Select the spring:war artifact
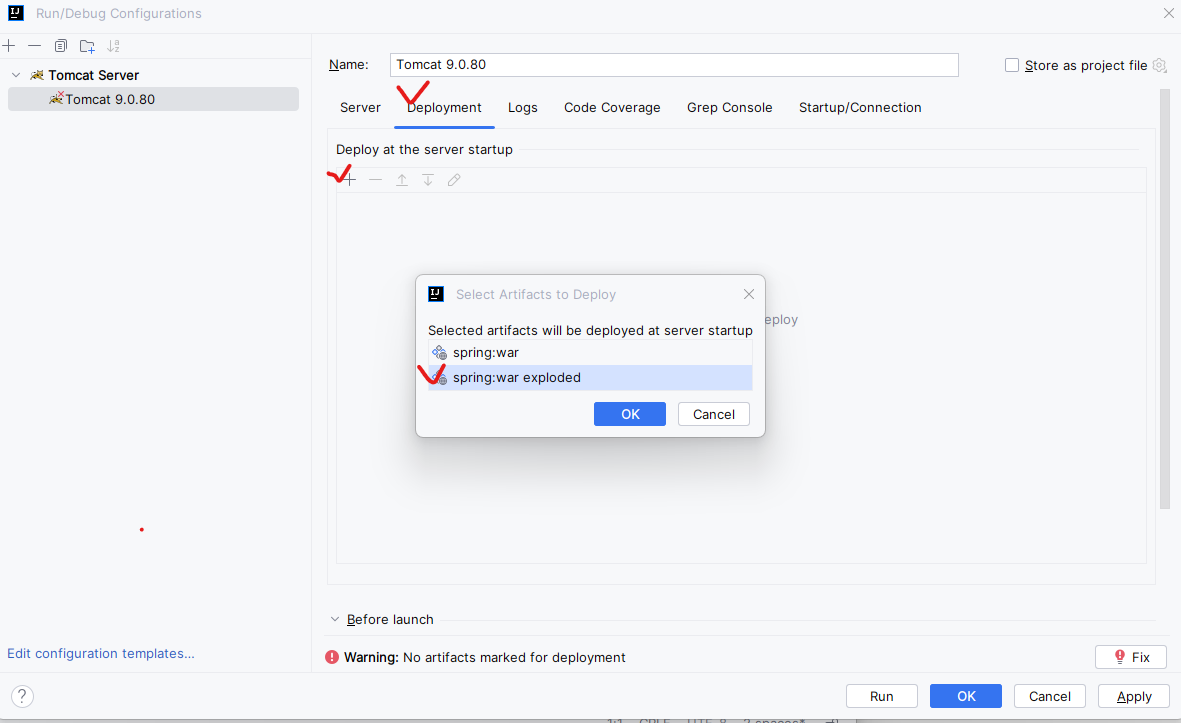 (590, 352)
